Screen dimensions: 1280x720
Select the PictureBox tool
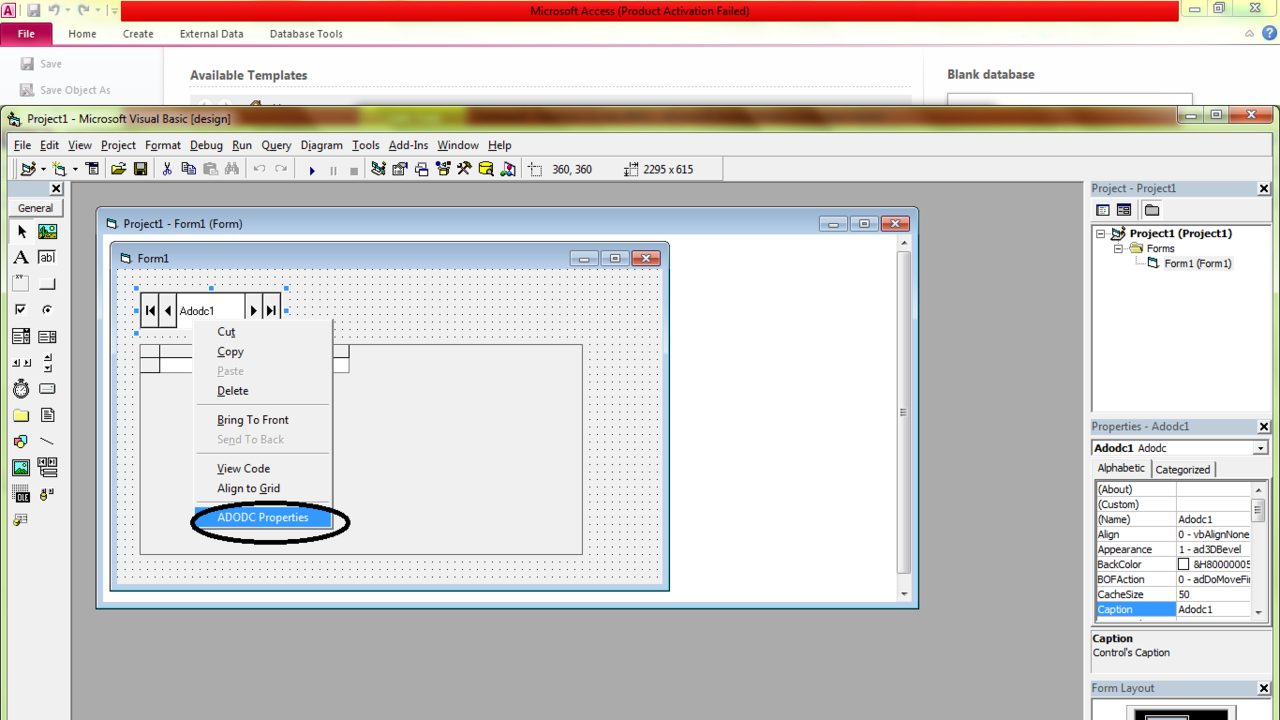[x=47, y=231]
